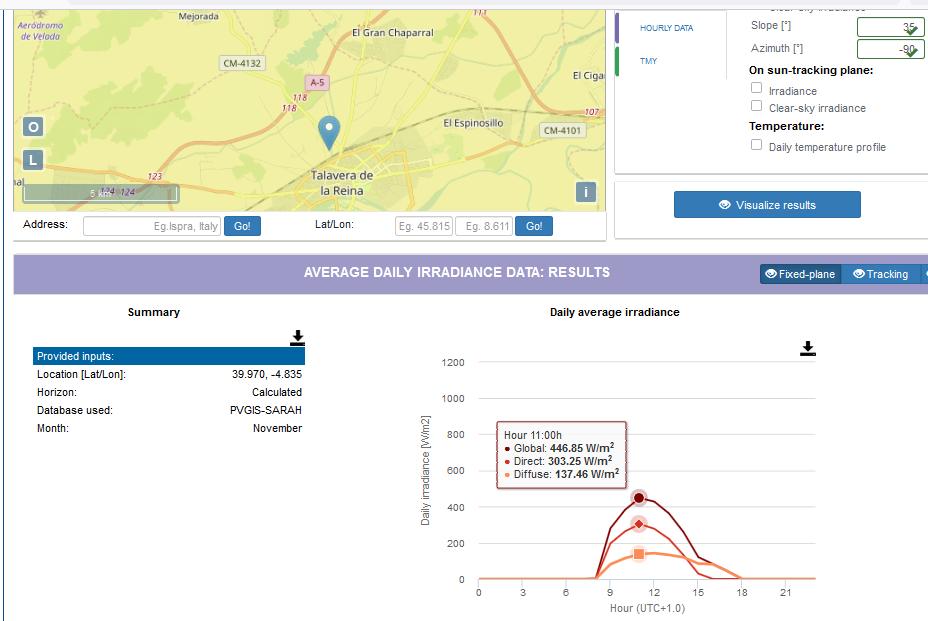
Task: Open the TMY tab
Action: (649, 61)
